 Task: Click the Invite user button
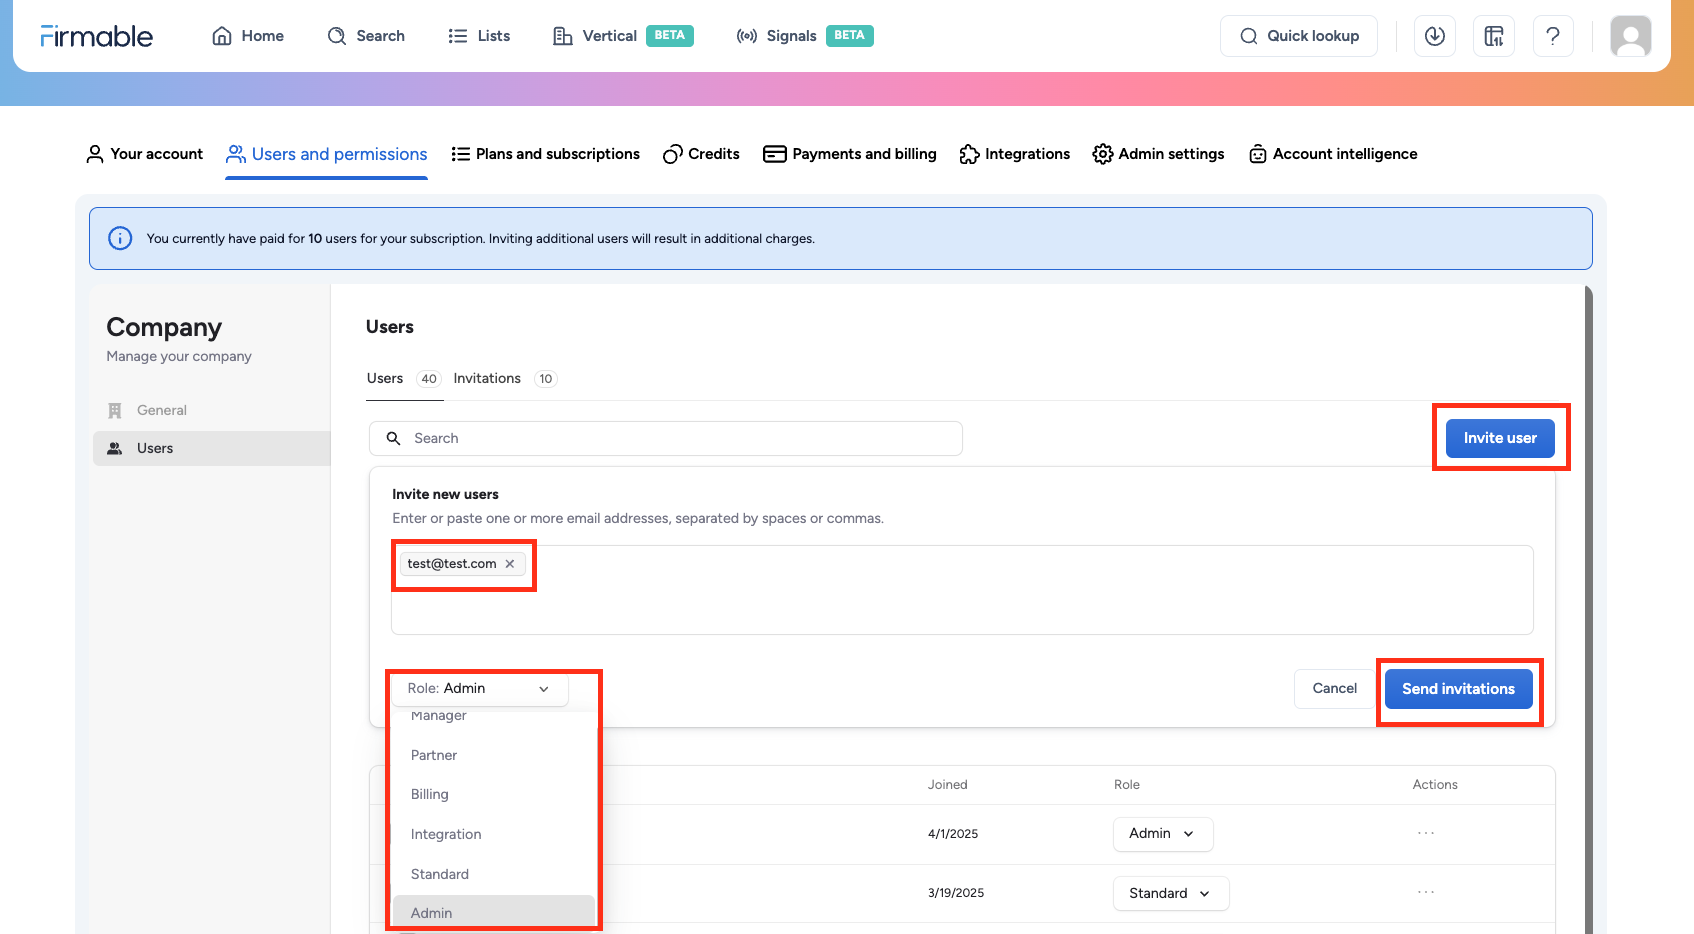click(x=1500, y=438)
